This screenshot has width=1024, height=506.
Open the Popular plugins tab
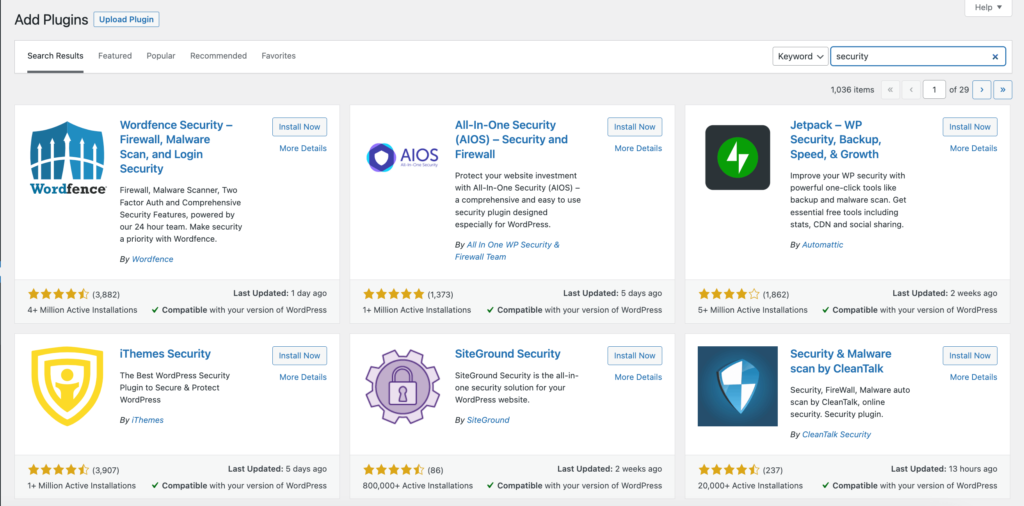pyautogui.click(x=161, y=56)
